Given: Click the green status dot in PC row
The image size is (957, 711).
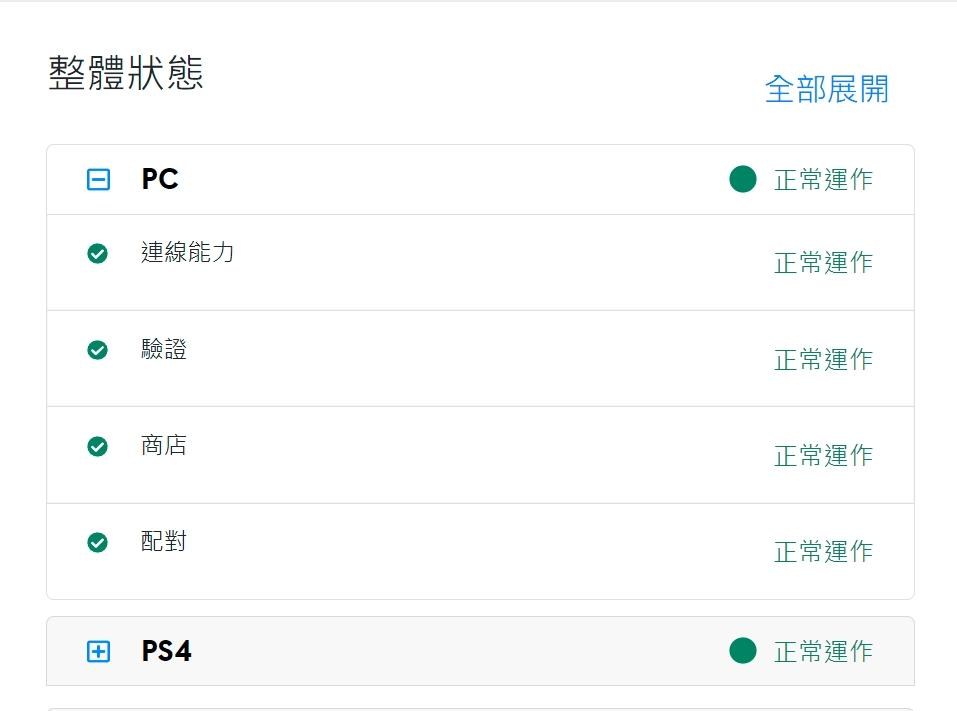Looking at the screenshot, I should point(743,179).
